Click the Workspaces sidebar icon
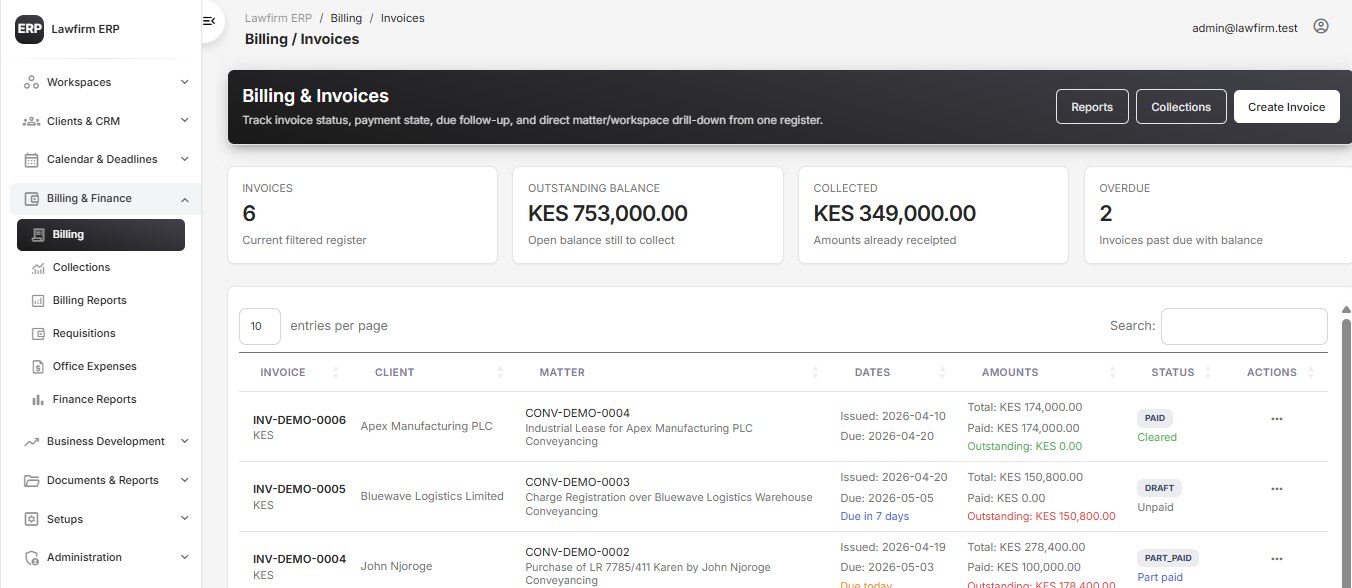 coord(31,82)
